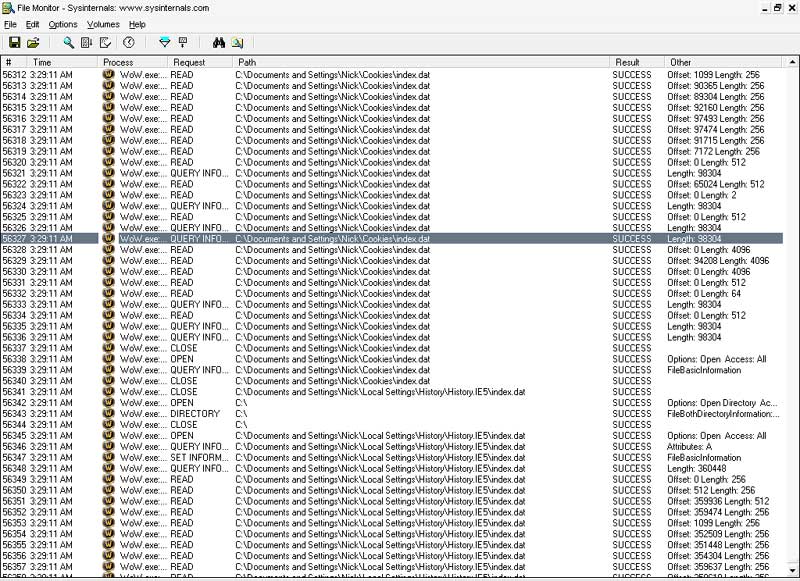Image resolution: width=800 pixels, height=581 pixels.
Task: Click the C:\ path in row 56342
Action: (241, 402)
